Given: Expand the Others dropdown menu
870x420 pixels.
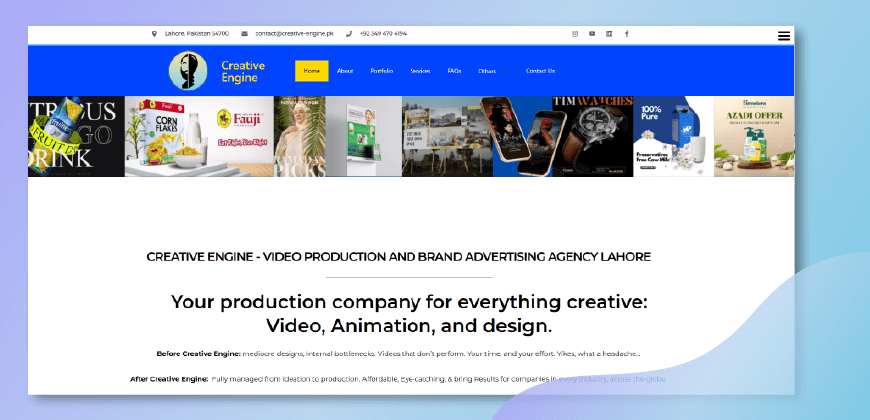Looking at the screenshot, I should (x=487, y=71).
